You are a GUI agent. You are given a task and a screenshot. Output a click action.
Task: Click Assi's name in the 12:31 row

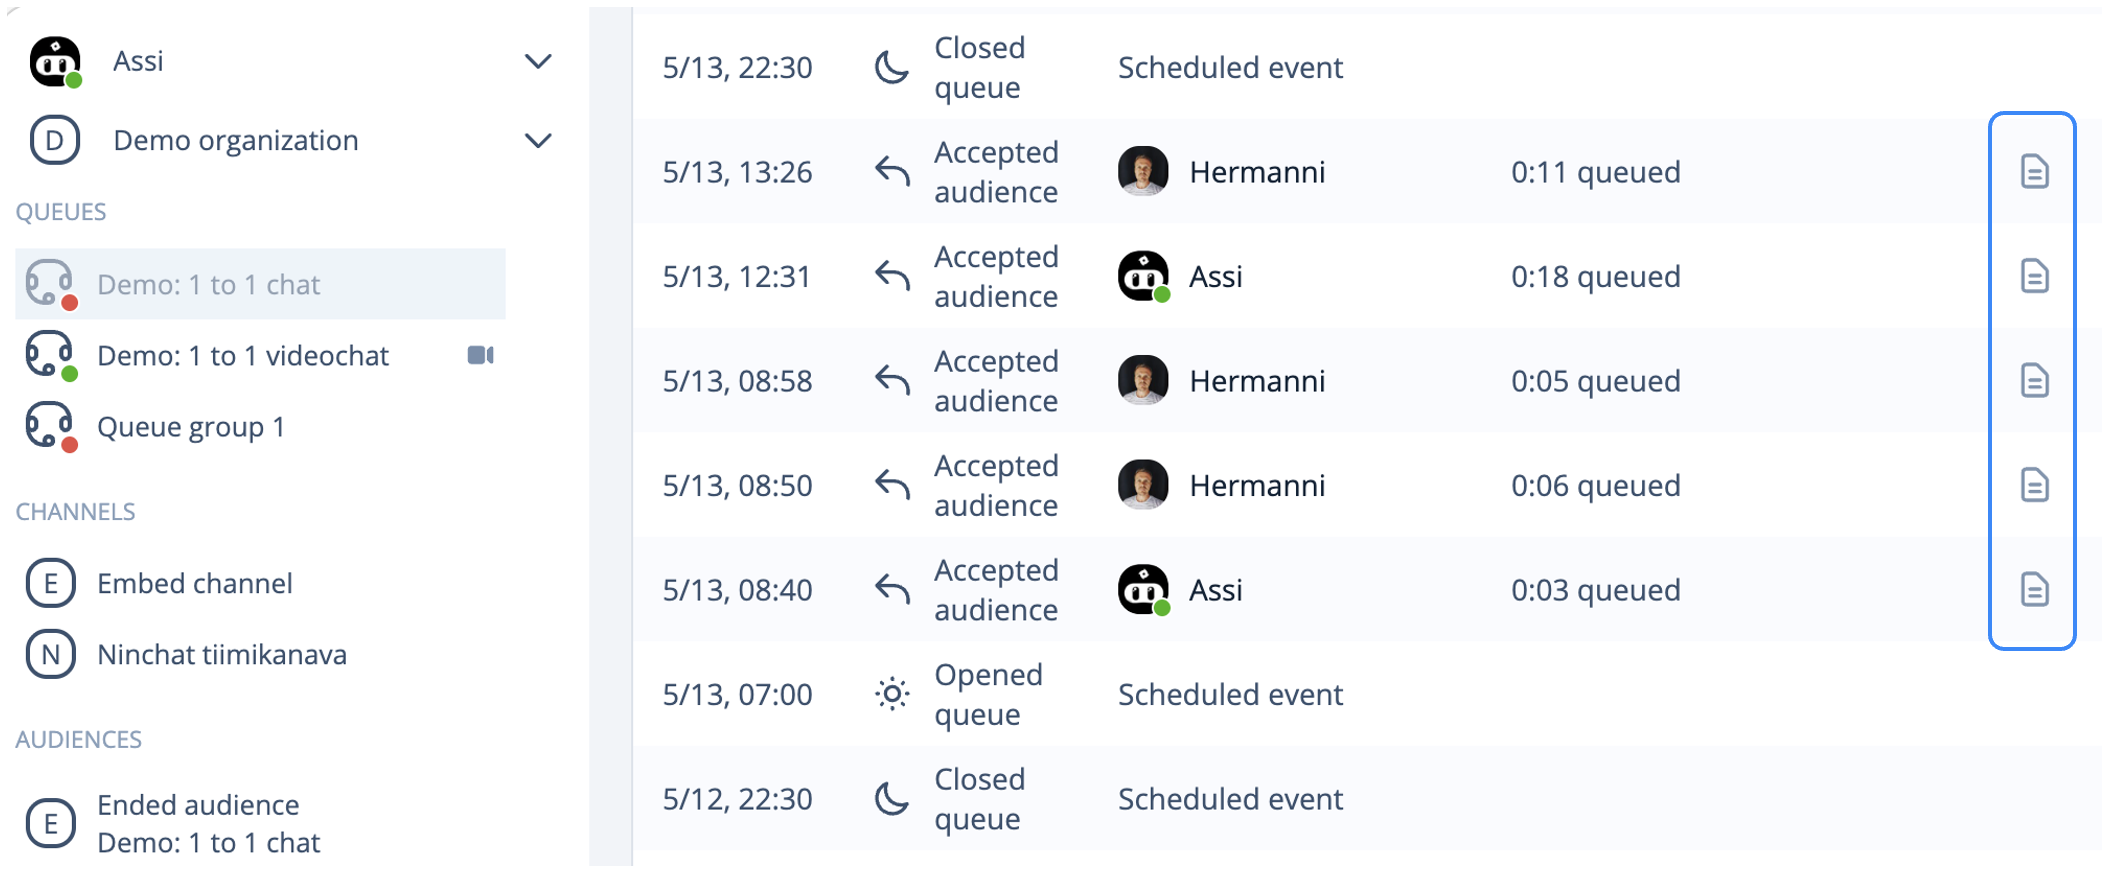(x=1216, y=277)
